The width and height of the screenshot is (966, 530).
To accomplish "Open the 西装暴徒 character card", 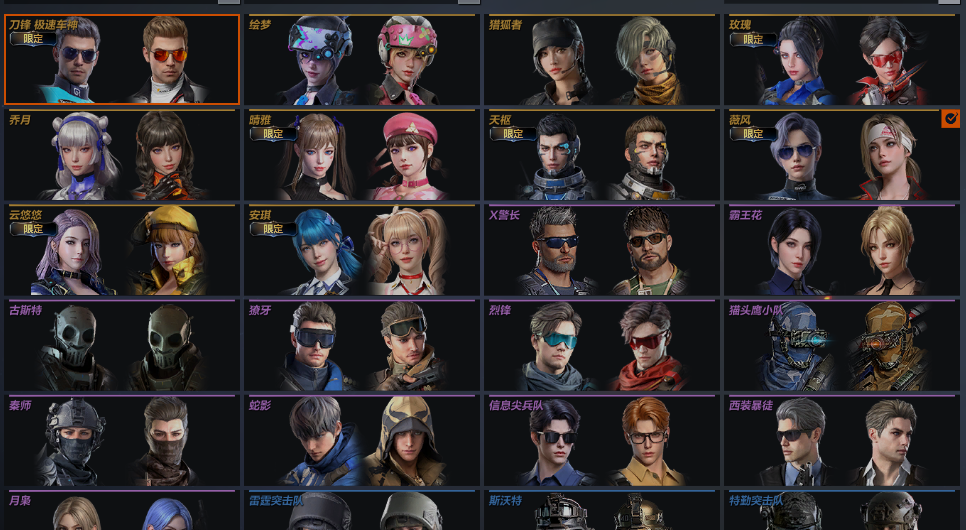I will (x=842, y=441).
